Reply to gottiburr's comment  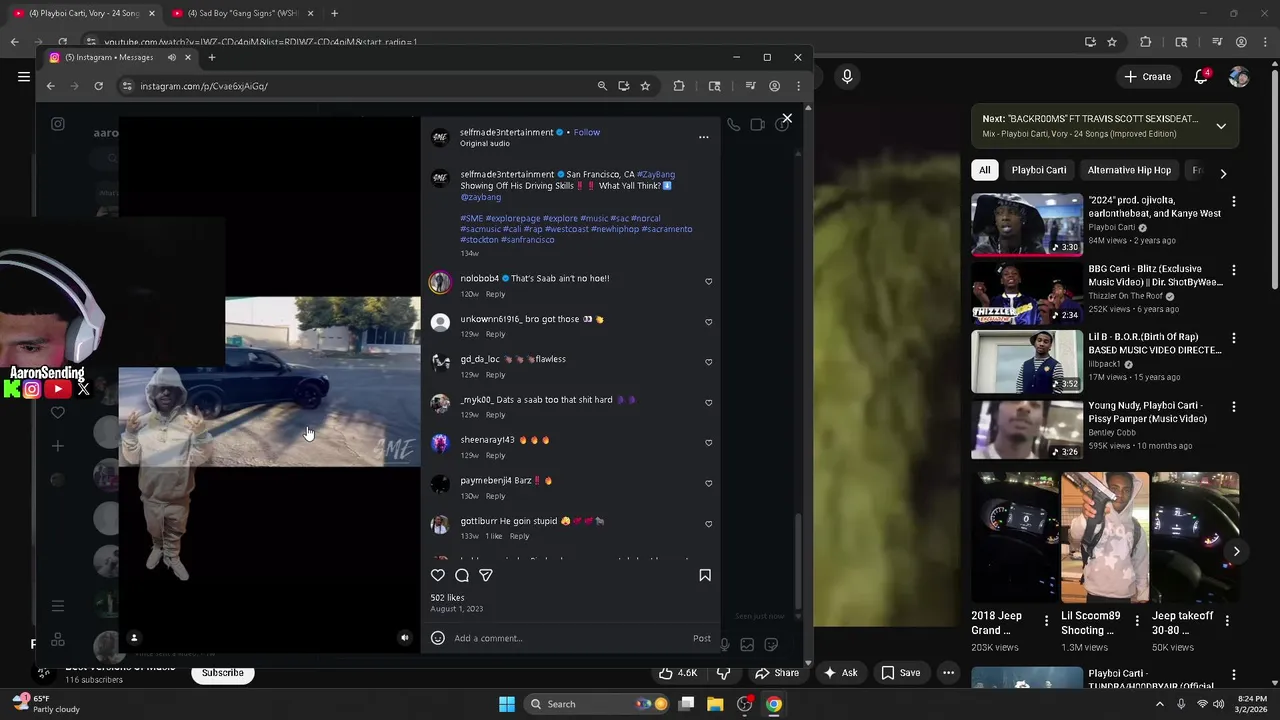tap(519, 536)
